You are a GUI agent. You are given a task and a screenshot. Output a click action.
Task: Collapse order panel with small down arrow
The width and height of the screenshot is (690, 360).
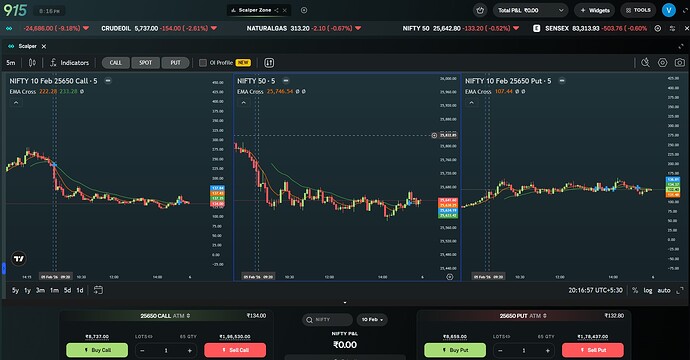(x=345, y=303)
